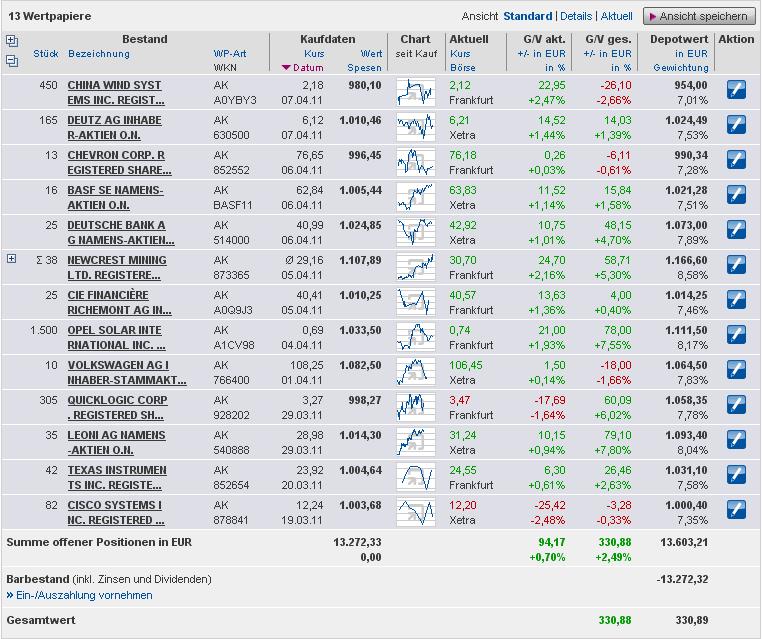762x639 pixels.
Task: Sort the table by Bezeichnung header
Action: tap(99, 54)
